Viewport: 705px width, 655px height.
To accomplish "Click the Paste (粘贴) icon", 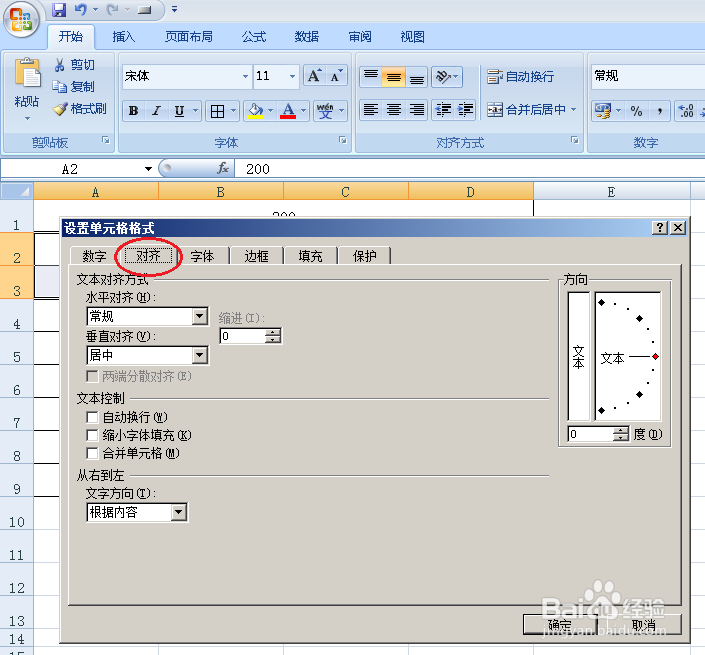I will pyautogui.click(x=27, y=72).
